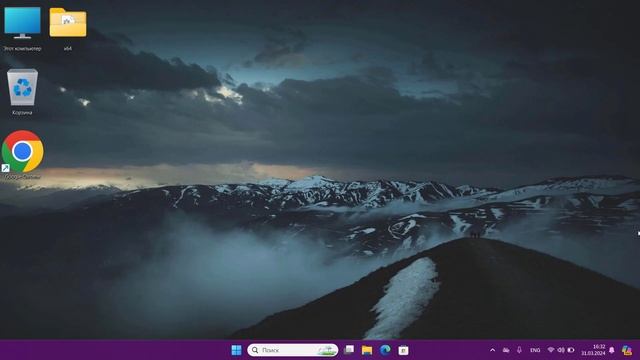Click the cloud icon in system tray
This screenshot has height=360, width=640.
(506, 350)
